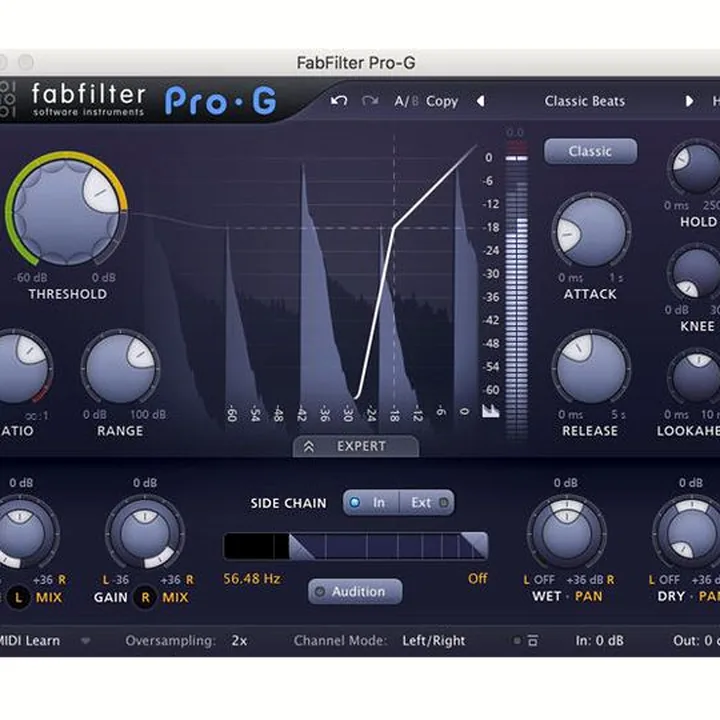Screen dimensions: 720x720
Task: Click the PAN label next to WET
Action: [x=588, y=596]
